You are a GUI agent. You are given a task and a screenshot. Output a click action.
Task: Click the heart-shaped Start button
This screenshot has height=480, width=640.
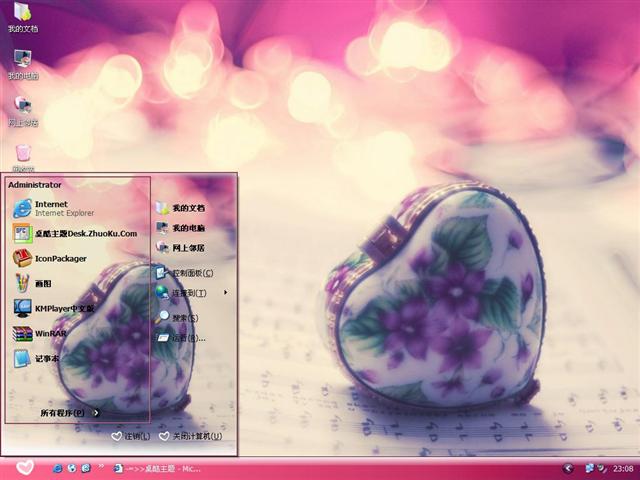click(x=25, y=468)
